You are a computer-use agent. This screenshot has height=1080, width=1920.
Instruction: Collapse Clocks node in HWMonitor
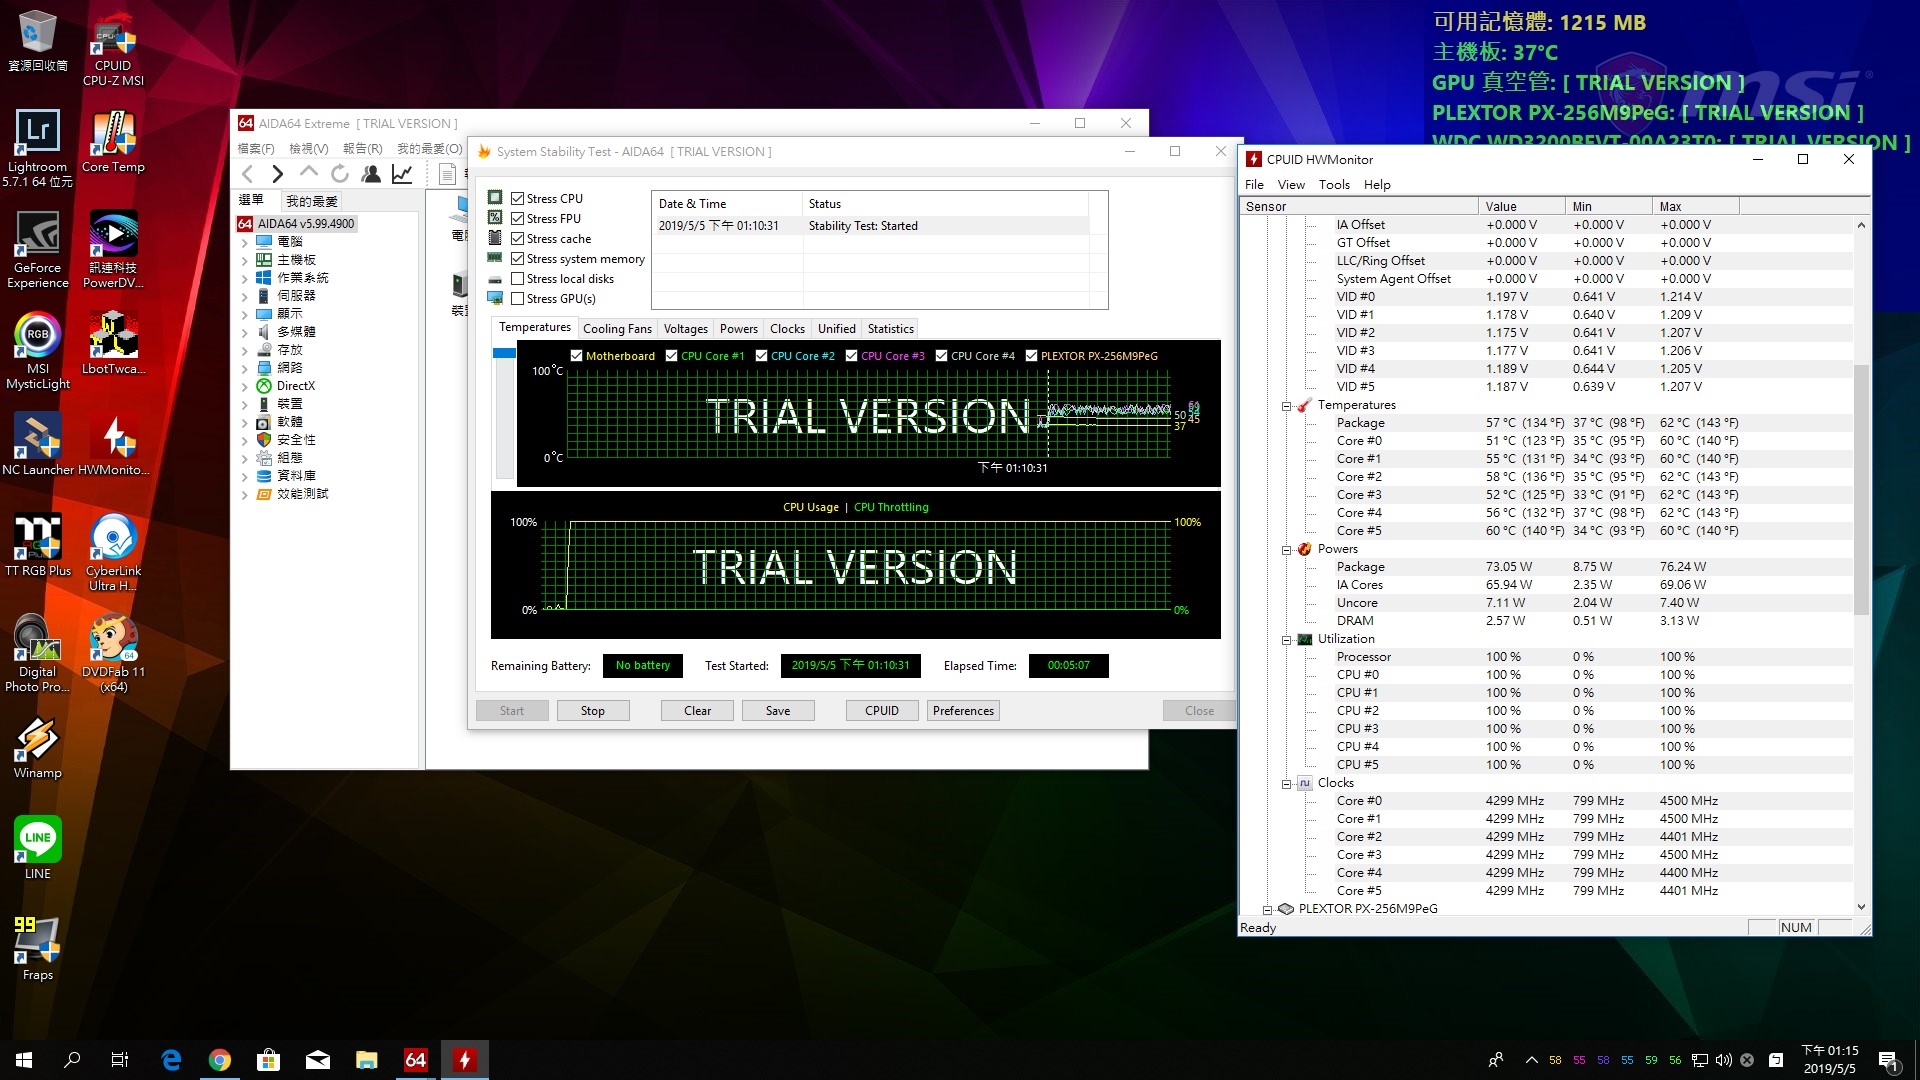coord(1287,783)
